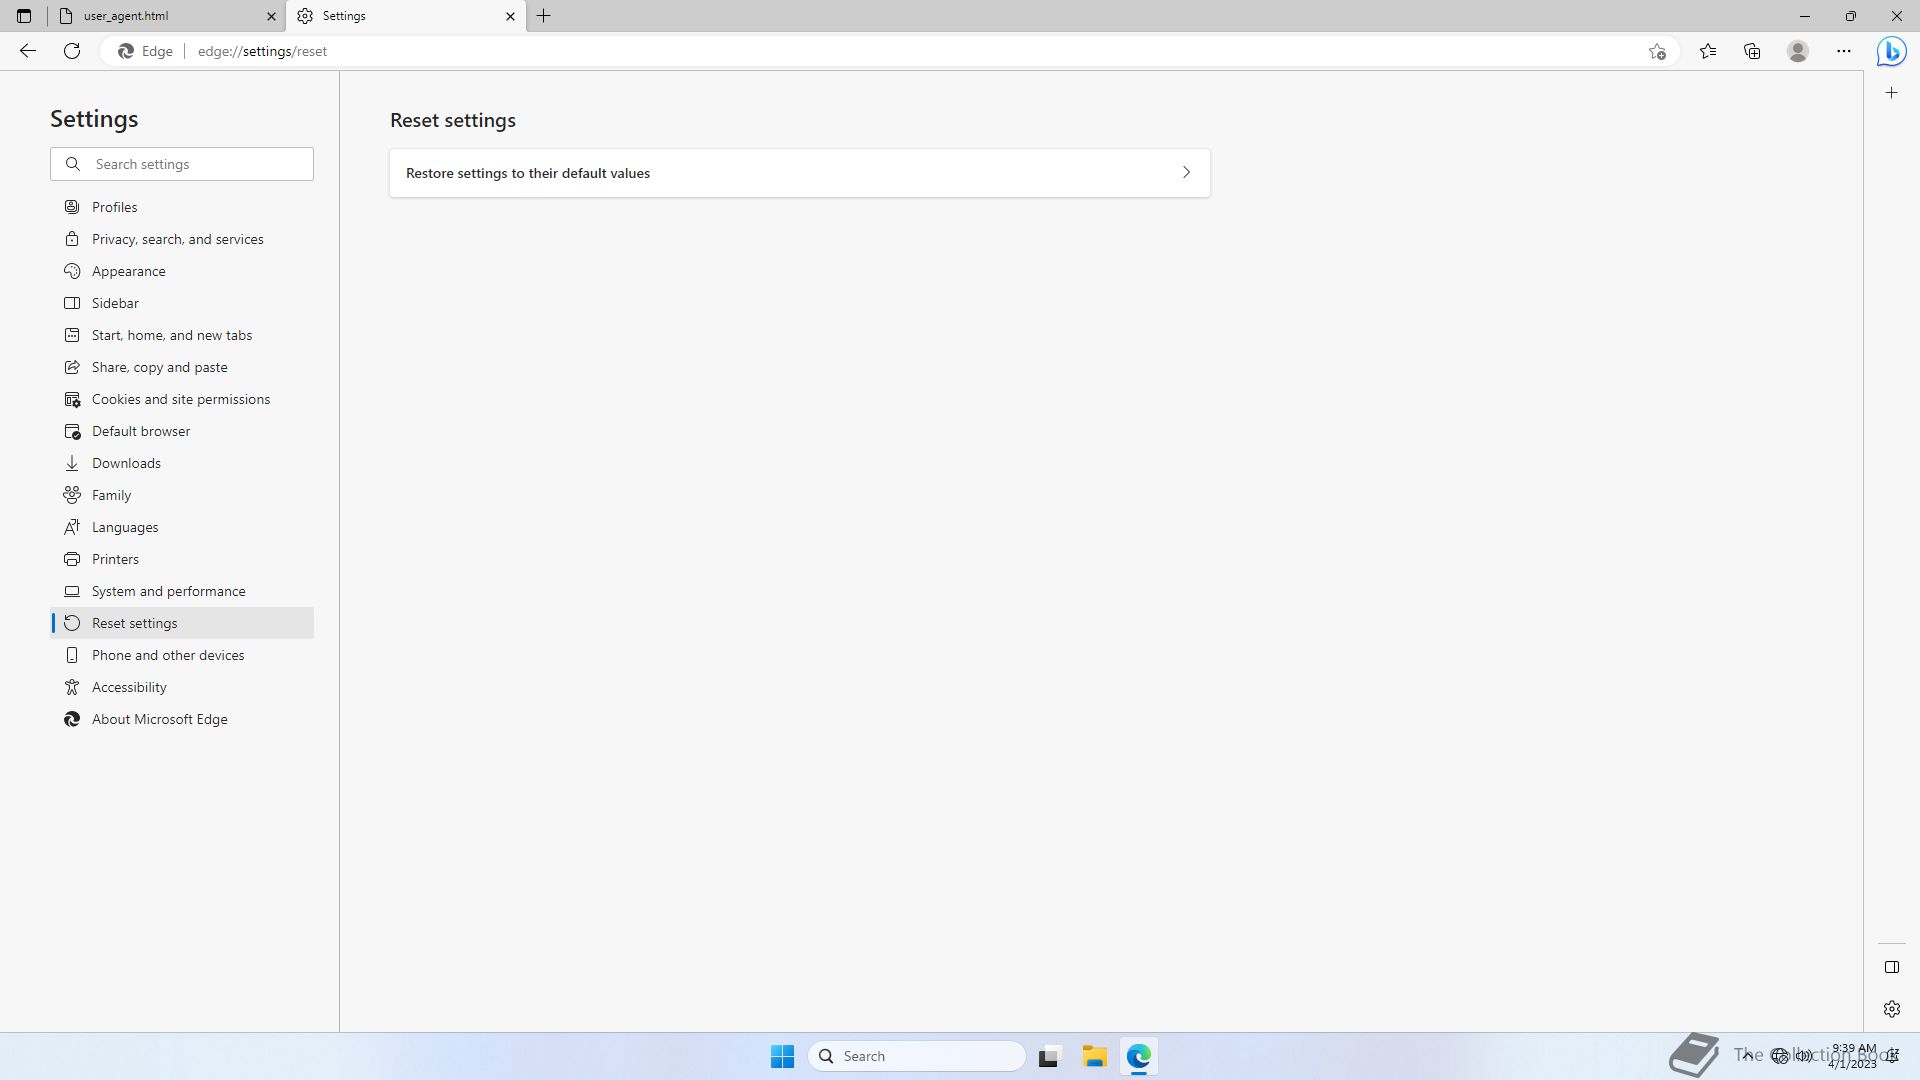This screenshot has height=1080, width=1920.
Task: Go to System and performance settings
Action: pos(168,591)
